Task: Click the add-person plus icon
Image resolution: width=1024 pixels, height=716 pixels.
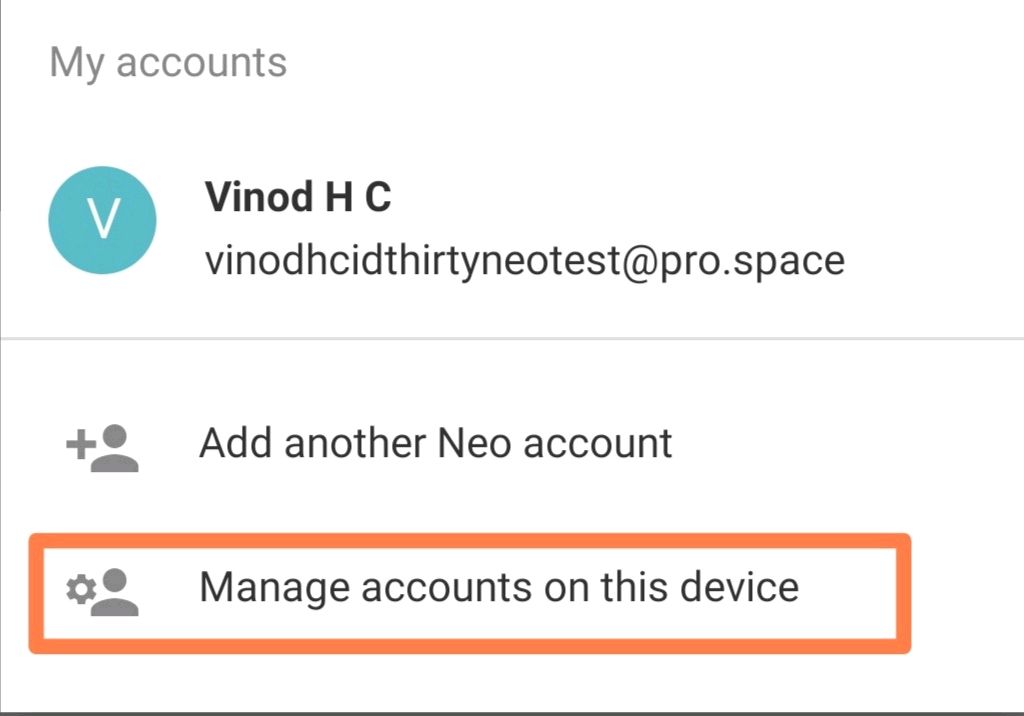Action: (103, 448)
